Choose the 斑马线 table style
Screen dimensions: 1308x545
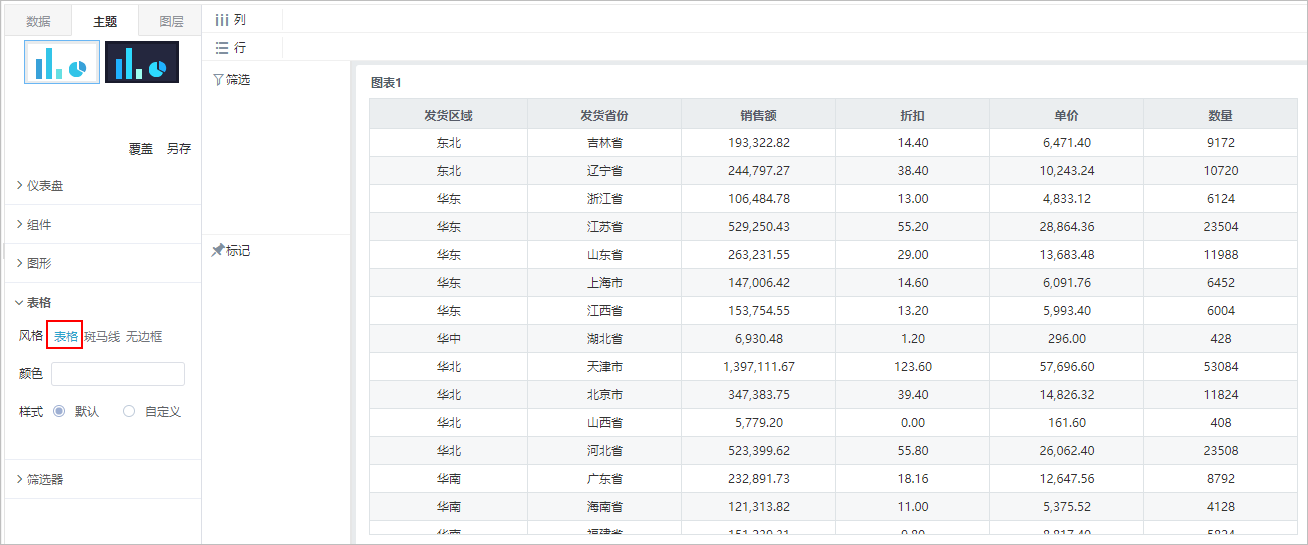(x=102, y=336)
